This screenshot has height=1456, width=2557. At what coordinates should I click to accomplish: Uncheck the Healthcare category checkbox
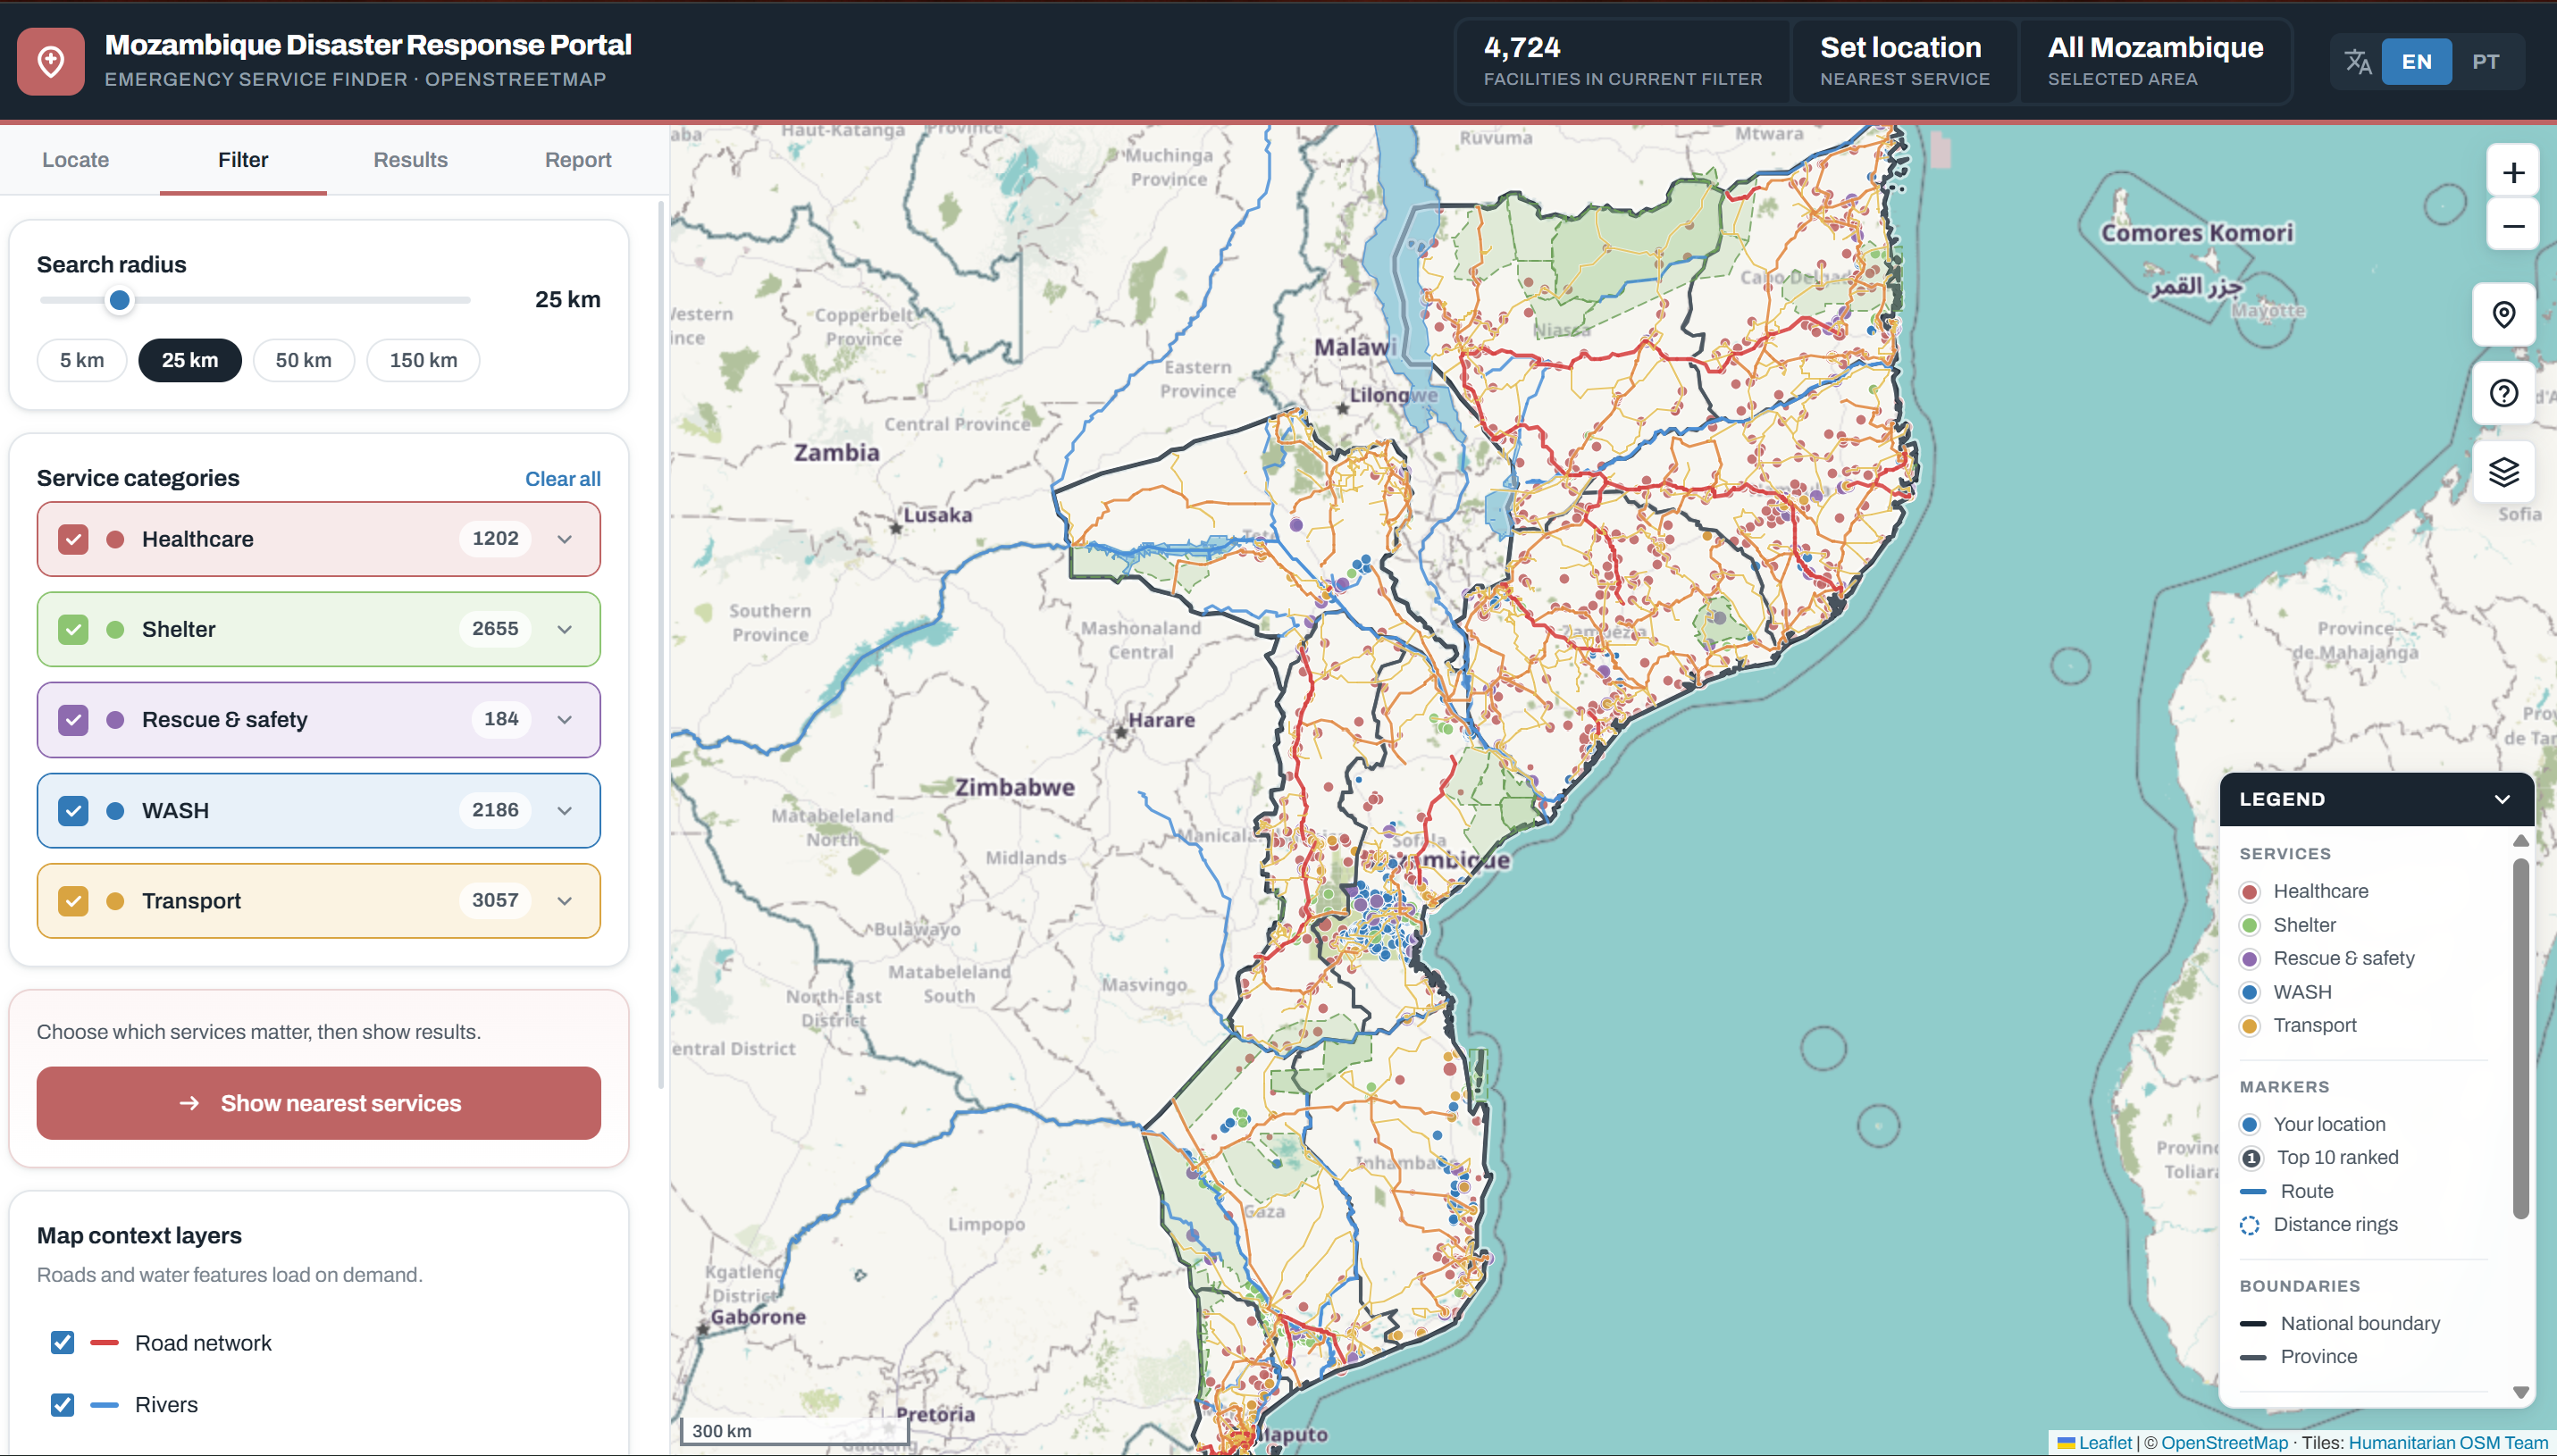click(73, 539)
